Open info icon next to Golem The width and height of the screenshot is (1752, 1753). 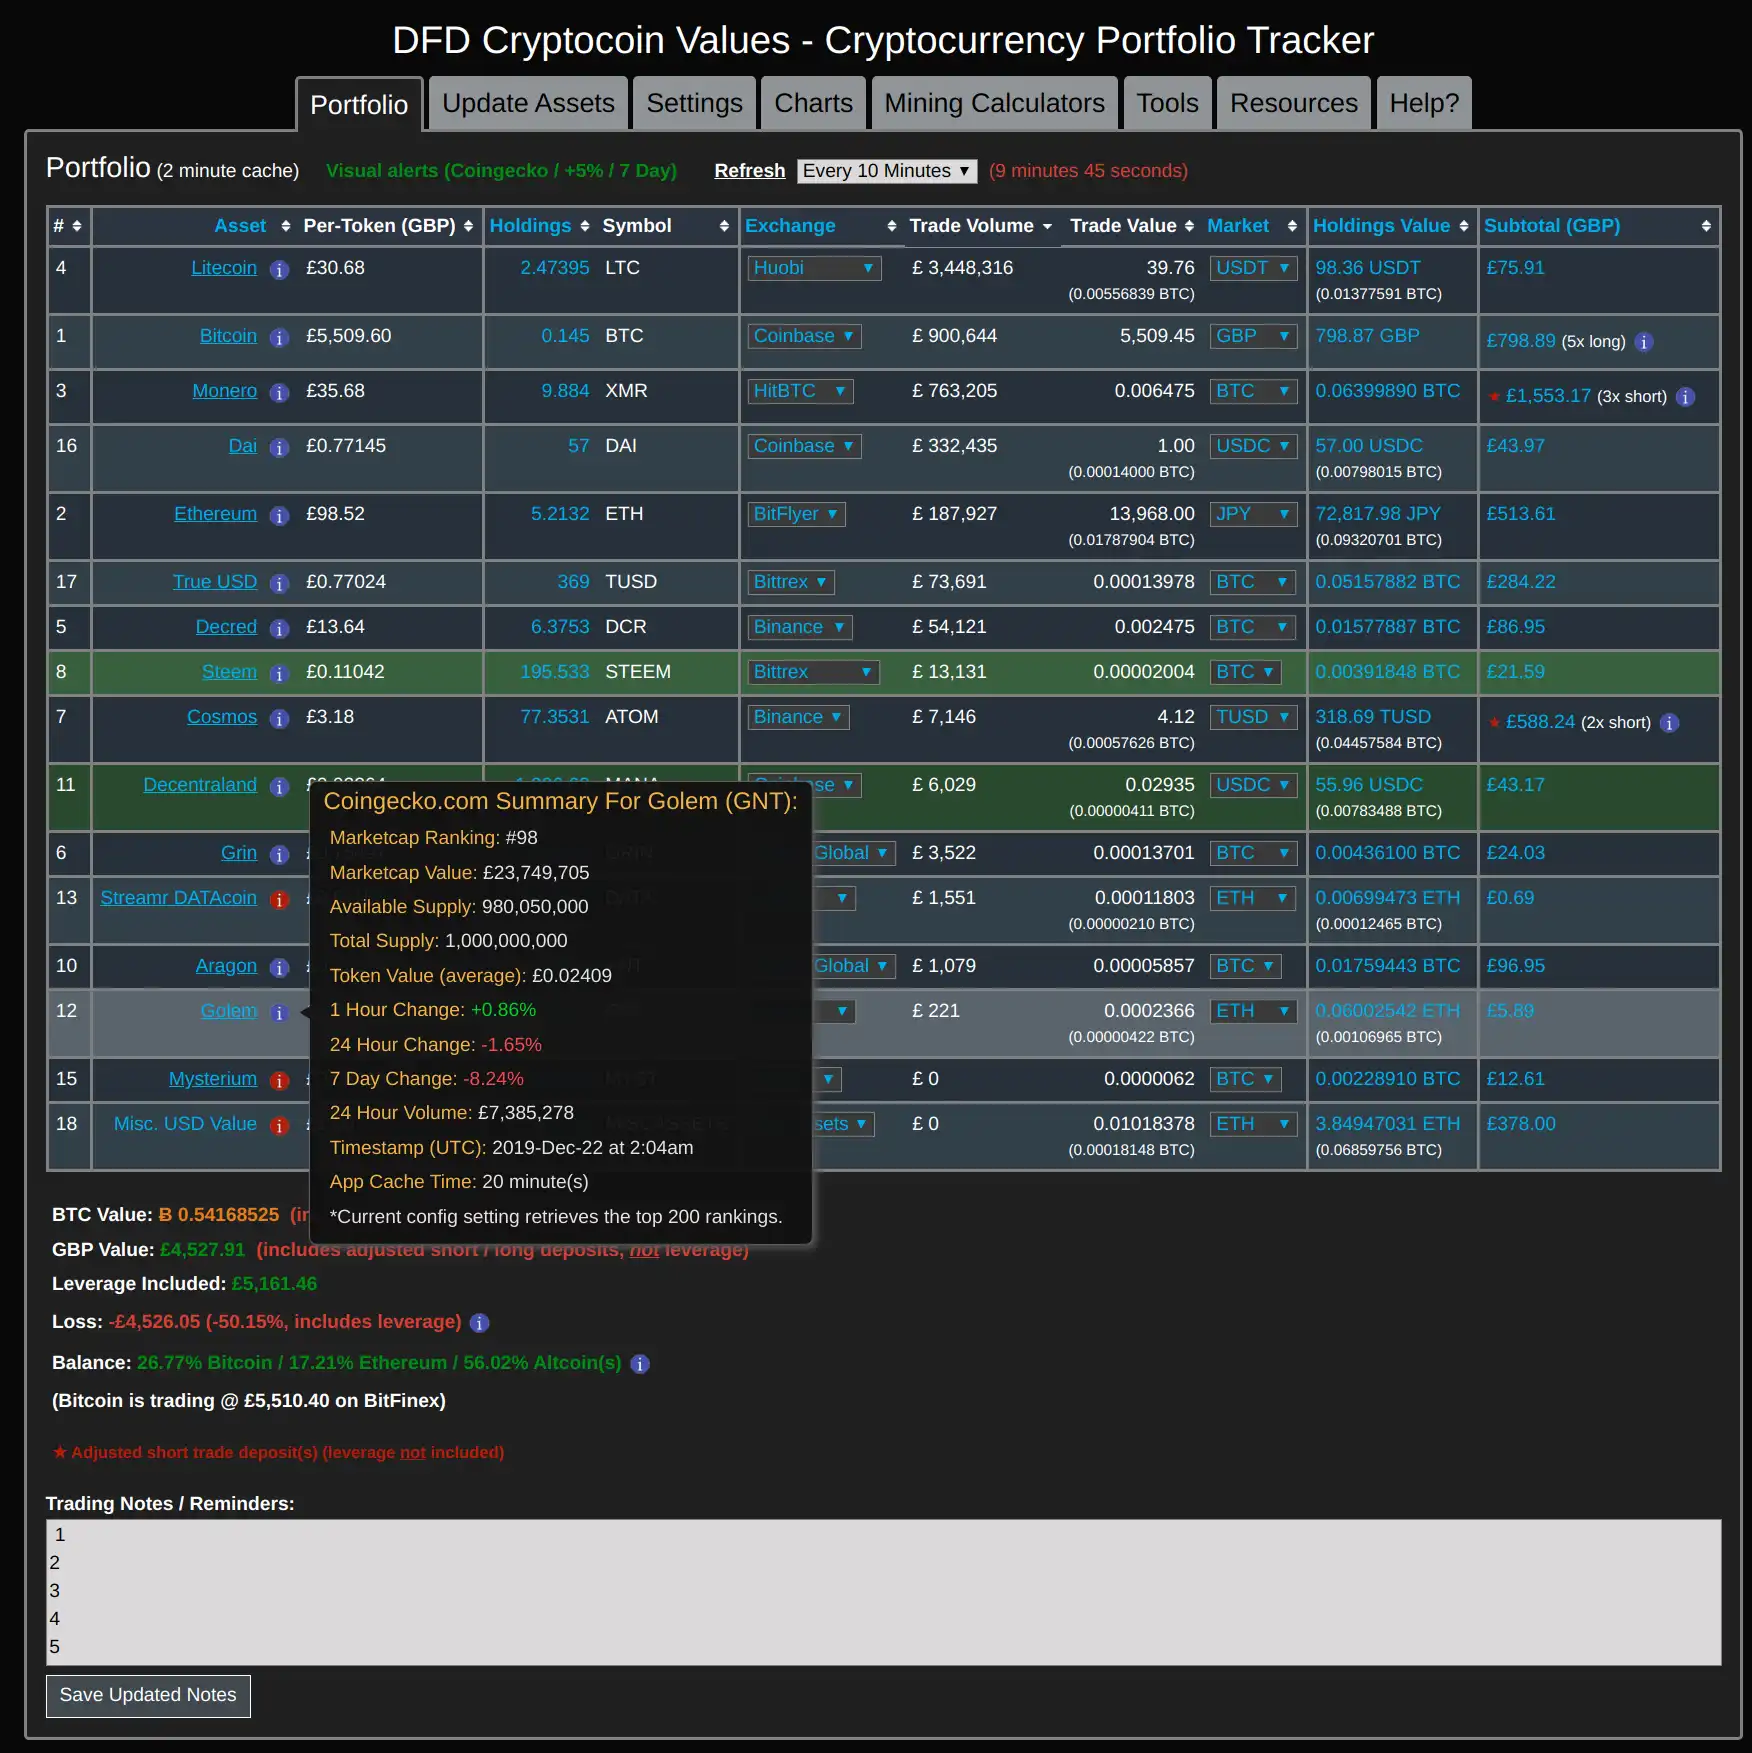[280, 1013]
